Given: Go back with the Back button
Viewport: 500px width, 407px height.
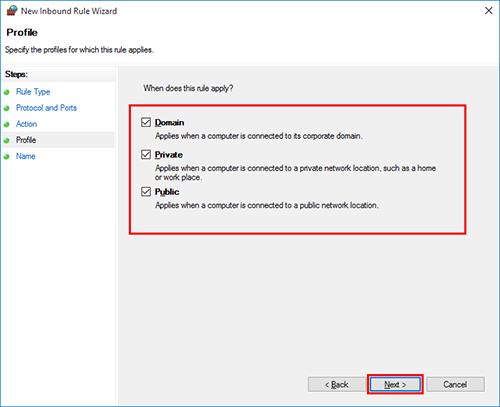Looking at the screenshot, I should tap(337, 384).
